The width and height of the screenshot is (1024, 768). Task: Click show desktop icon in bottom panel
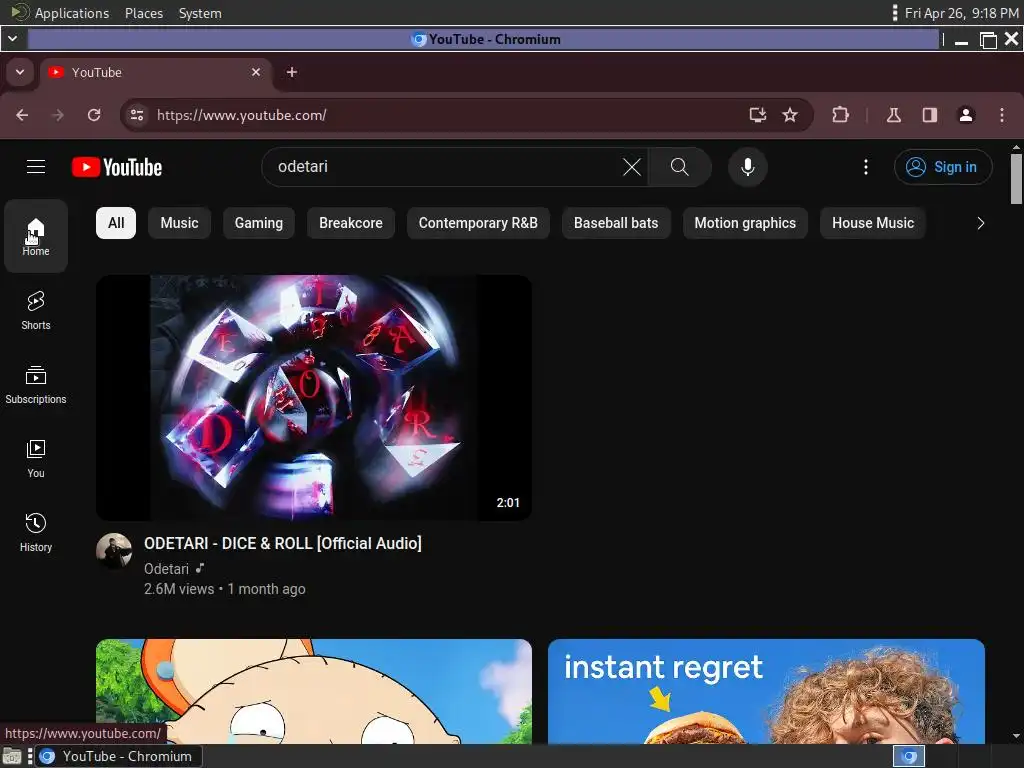click(x=12, y=756)
